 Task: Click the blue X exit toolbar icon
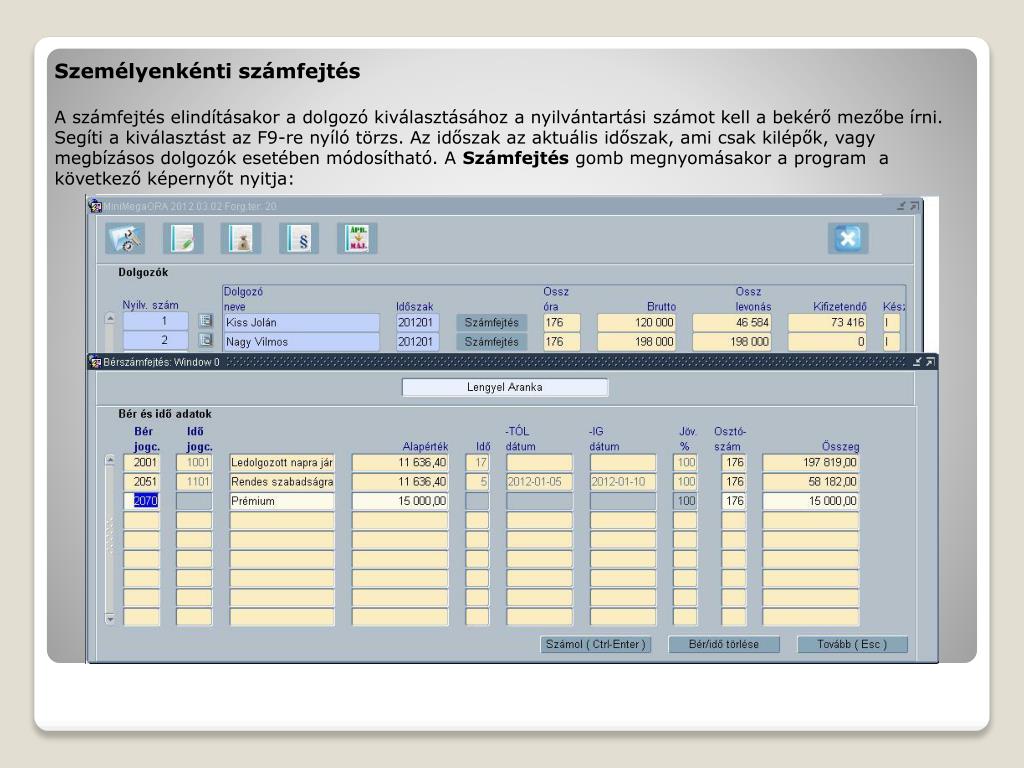848,238
